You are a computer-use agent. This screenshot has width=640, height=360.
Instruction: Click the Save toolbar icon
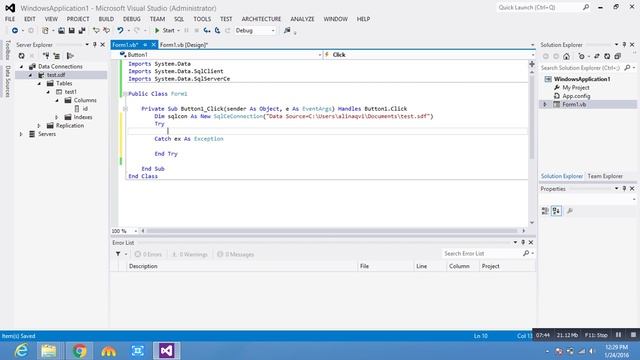coord(71,31)
